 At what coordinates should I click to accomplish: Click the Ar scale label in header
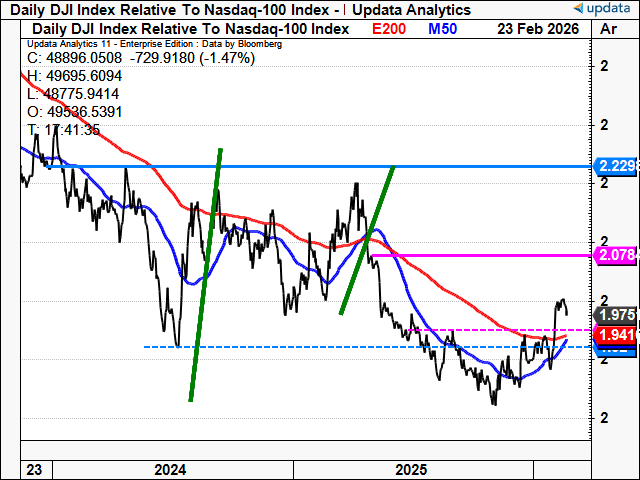(608, 28)
